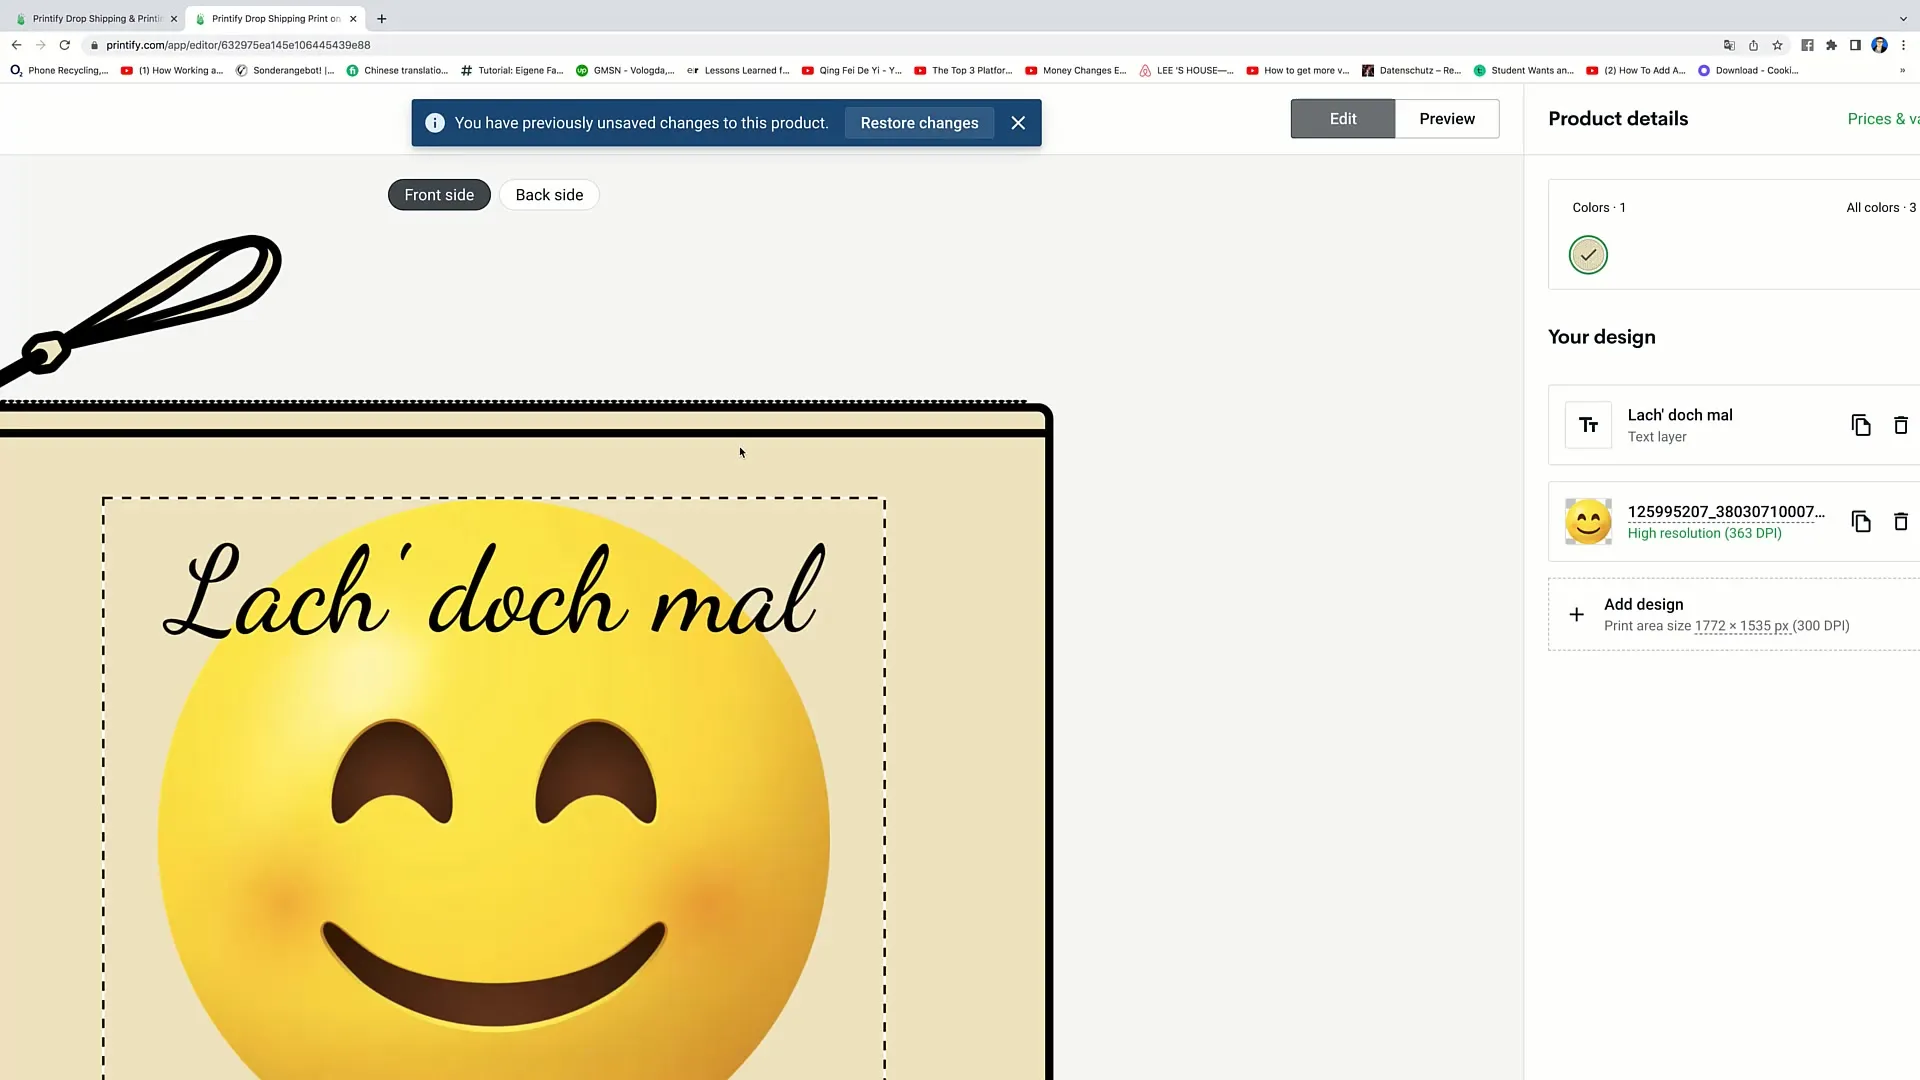Viewport: 1920px width, 1080px height.
Task: Switch to Preview mode
Action: coord(1447,118)
